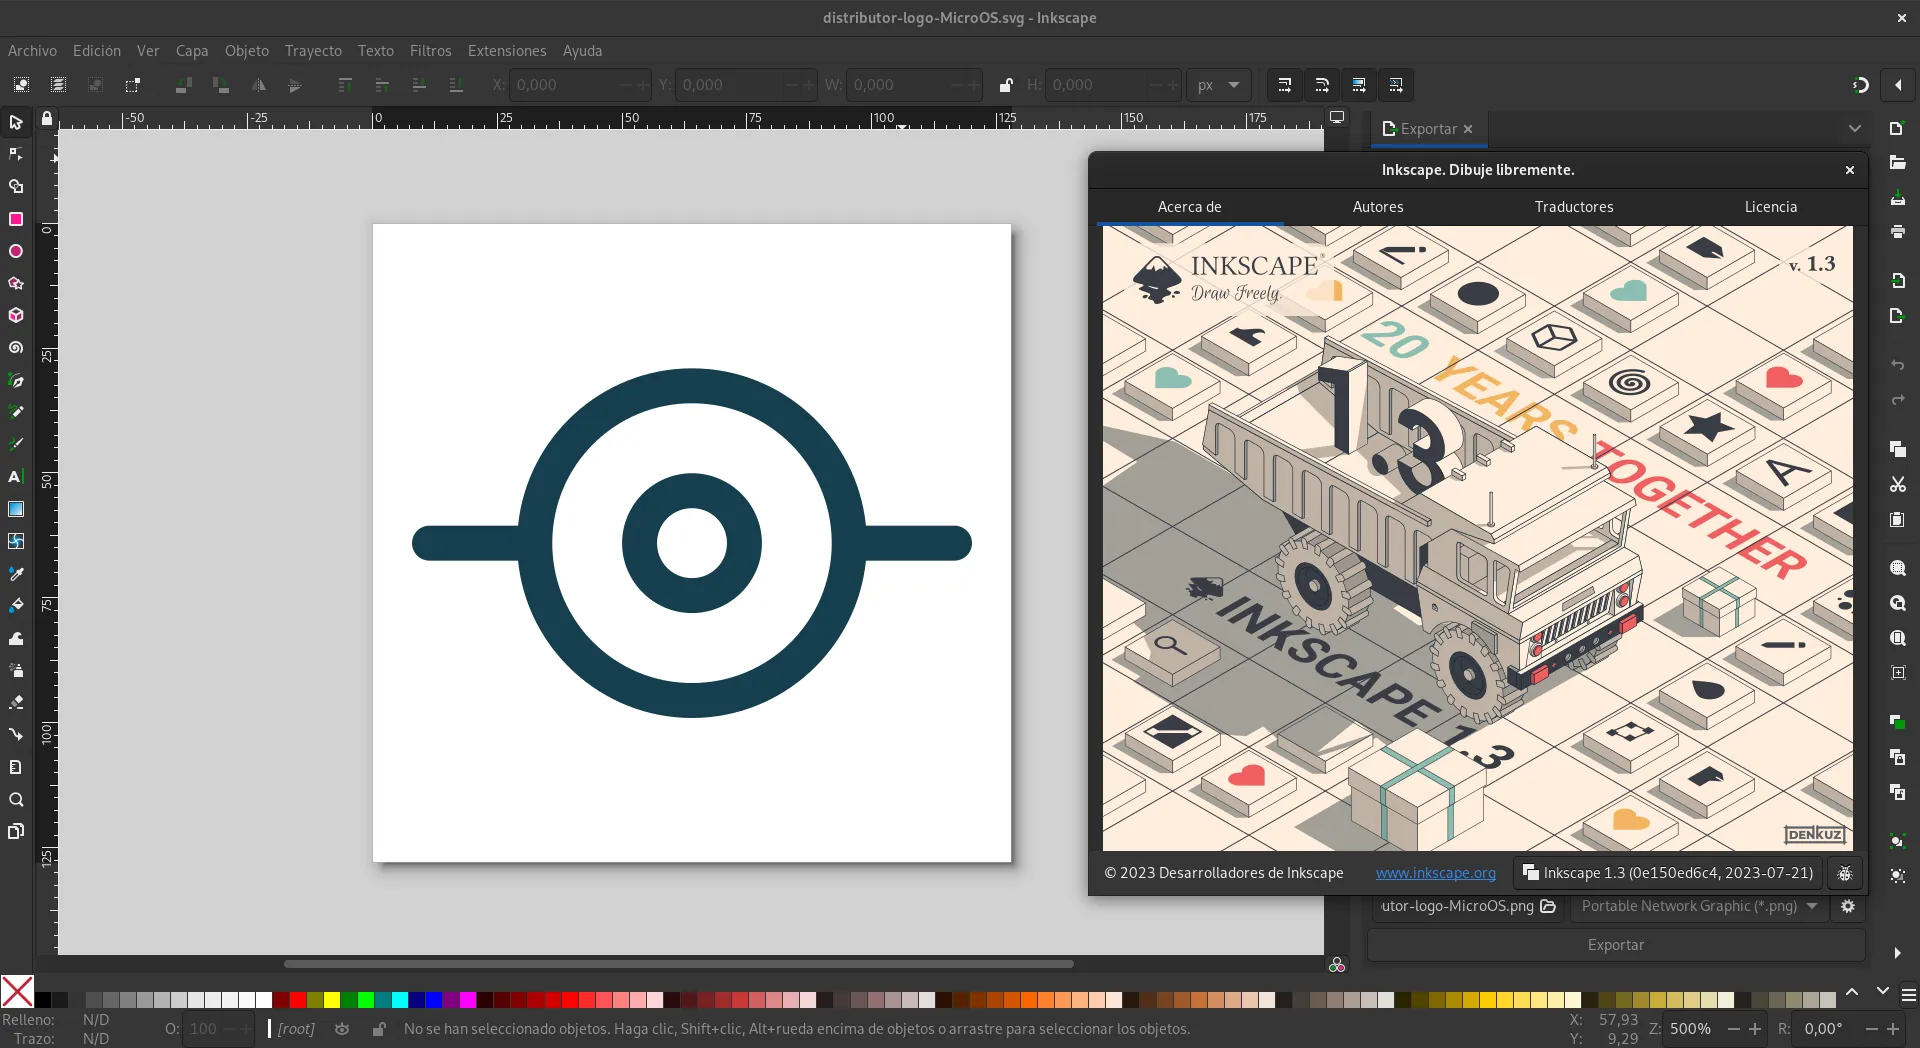This screenshot has height=1048, width=1920.
Task: Select the Star and polygon tool
Action: click(x=16, y=283)
